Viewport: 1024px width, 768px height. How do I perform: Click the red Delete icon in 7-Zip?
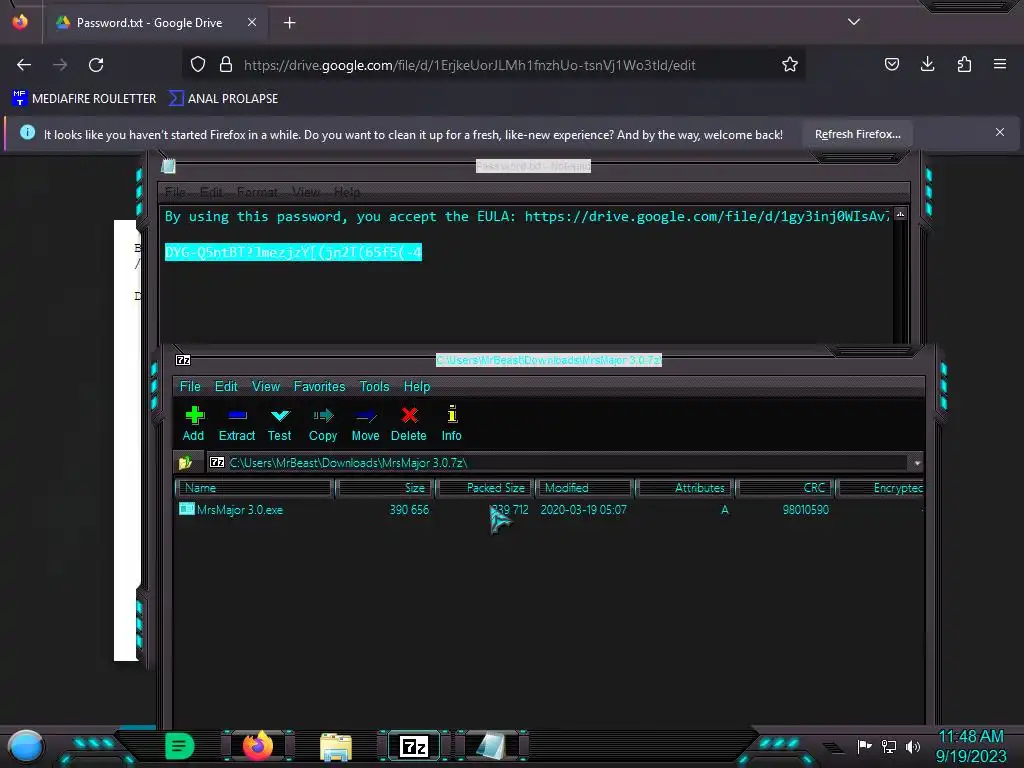click(409, 424)
